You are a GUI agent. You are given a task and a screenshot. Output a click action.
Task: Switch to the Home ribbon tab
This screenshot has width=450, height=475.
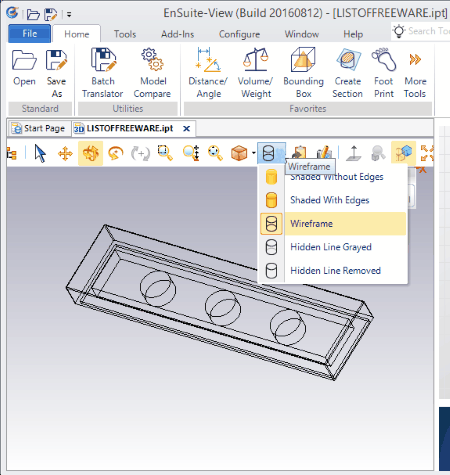[77, 34]
